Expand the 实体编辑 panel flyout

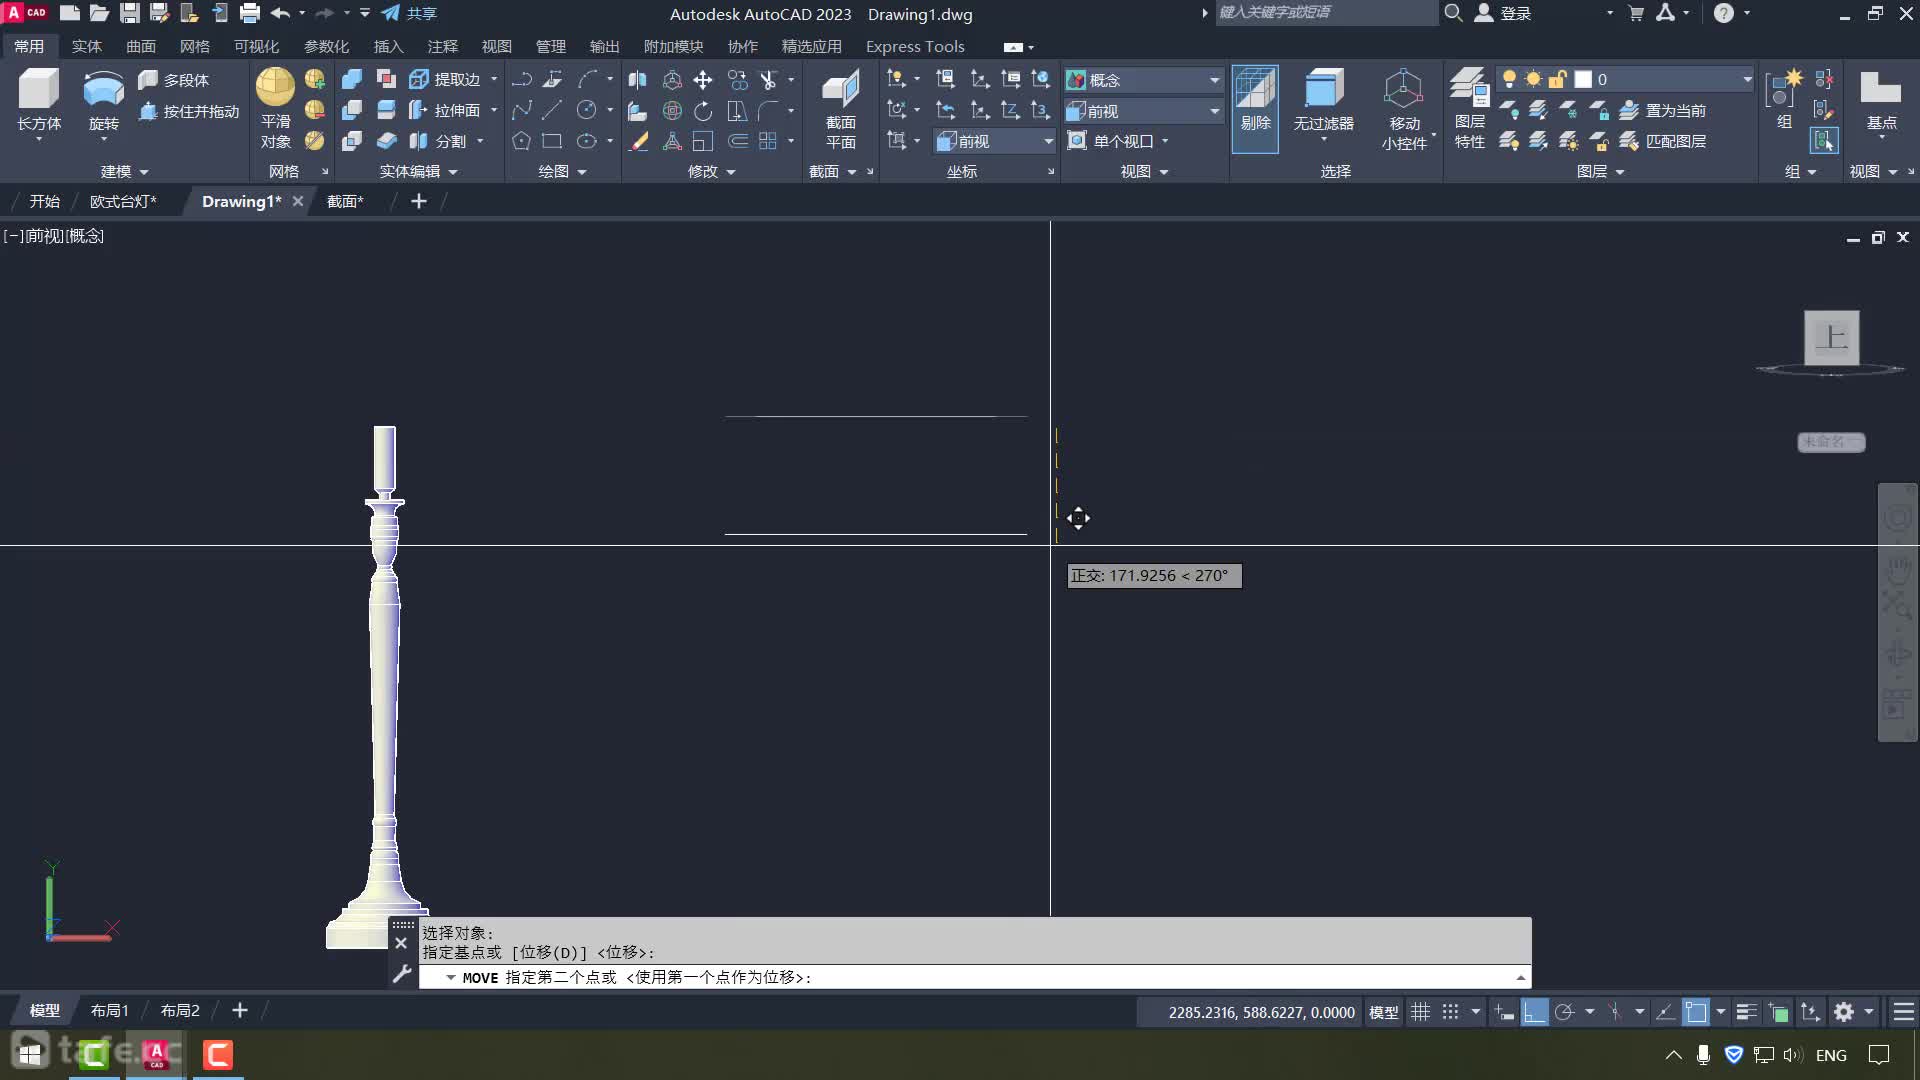418,171
